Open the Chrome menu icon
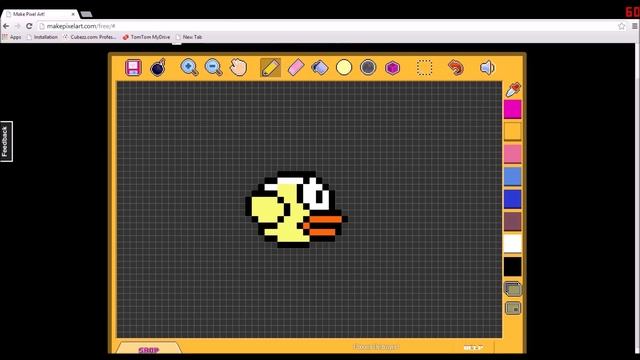 pyautogui.click(x=635, y=26)
